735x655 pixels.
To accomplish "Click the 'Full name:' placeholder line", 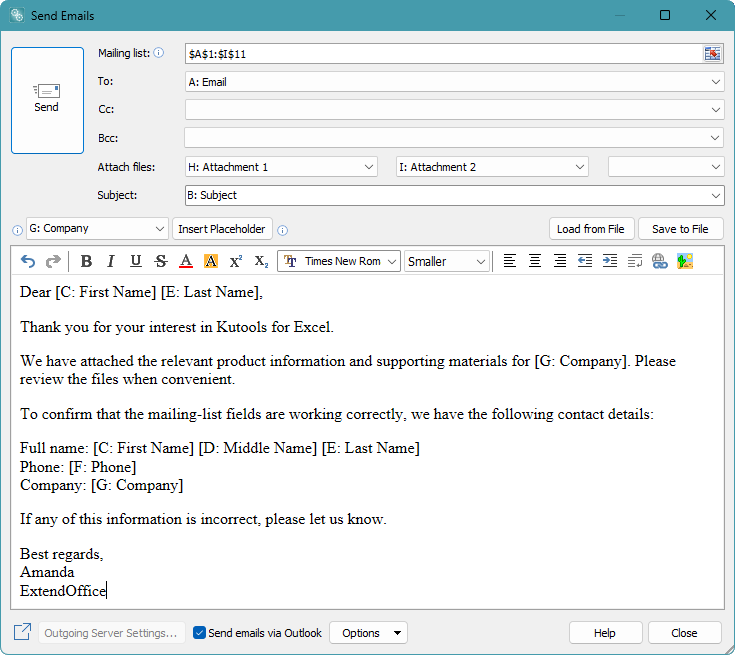I will (219, 448).
